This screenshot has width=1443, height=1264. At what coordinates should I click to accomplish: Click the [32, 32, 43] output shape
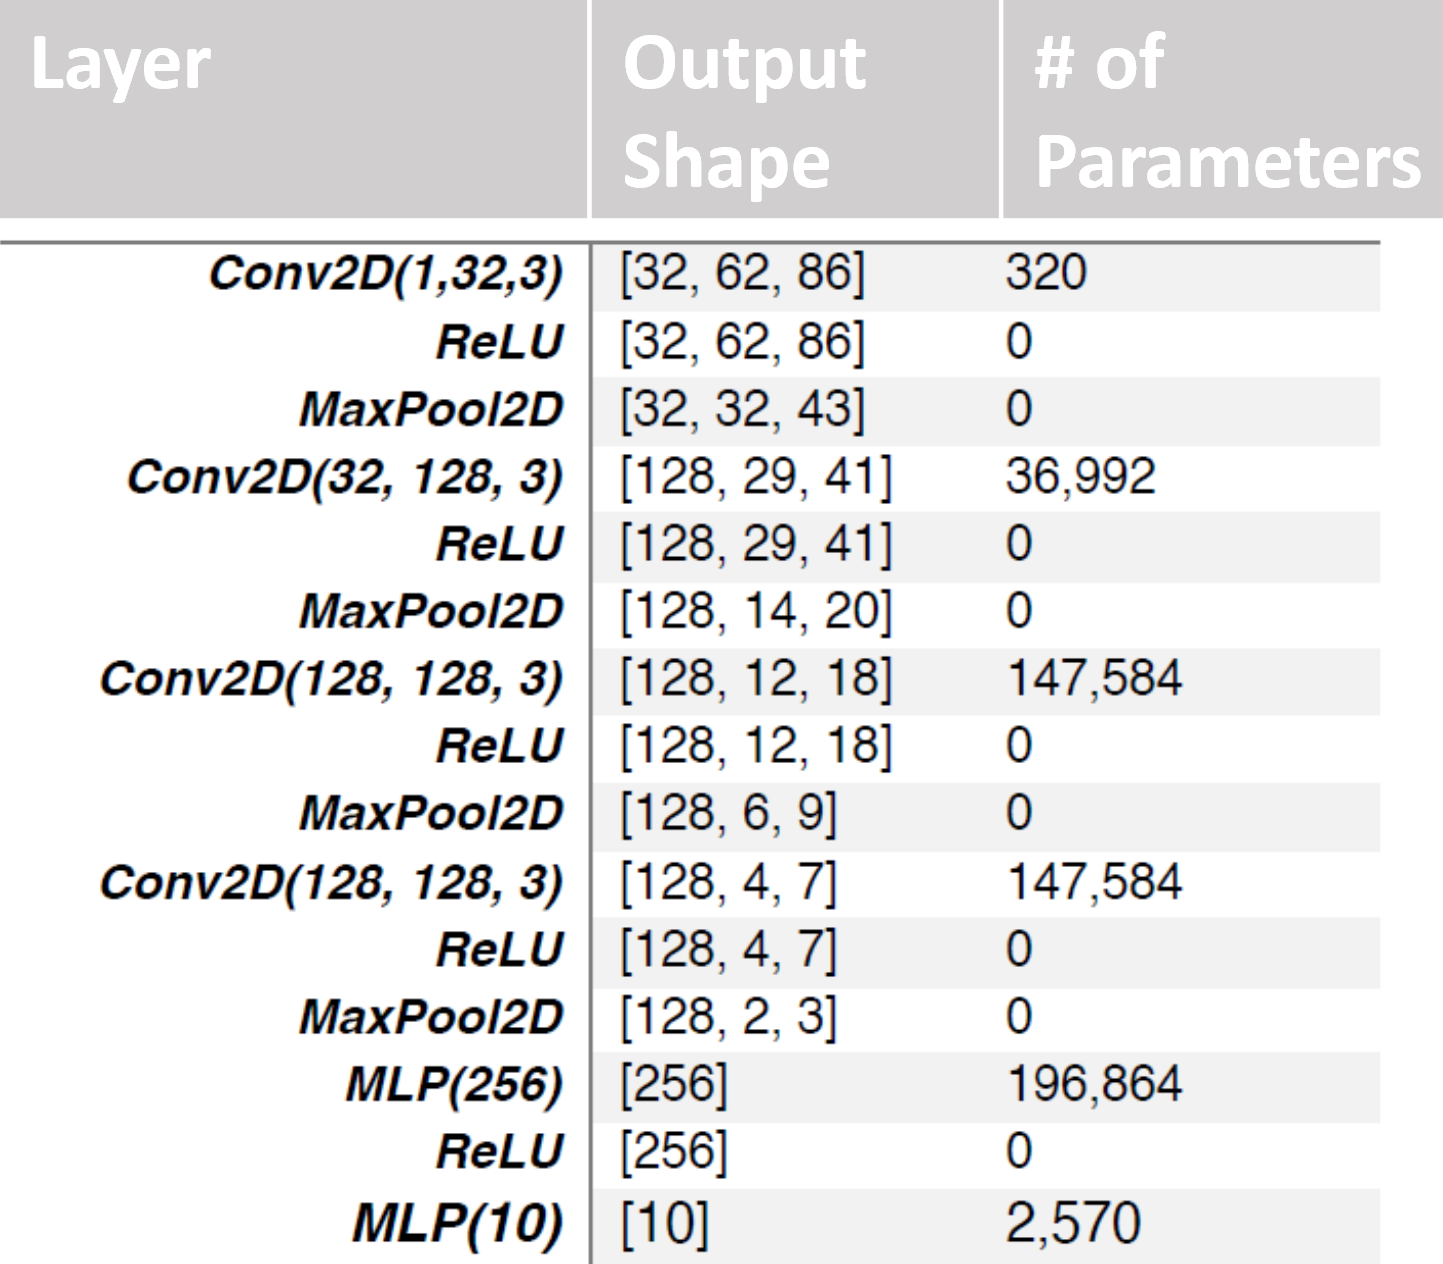point(742,410)
